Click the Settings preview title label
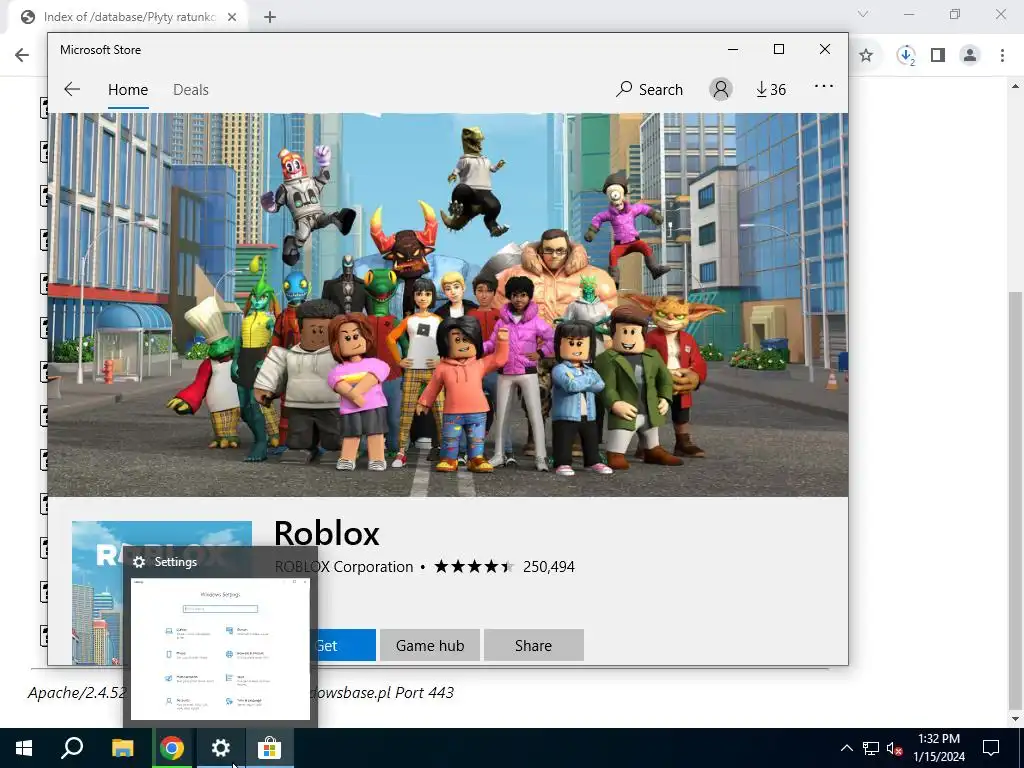Image resolution: width=1024 pixels, height=768 pixels. pos(175,562)
